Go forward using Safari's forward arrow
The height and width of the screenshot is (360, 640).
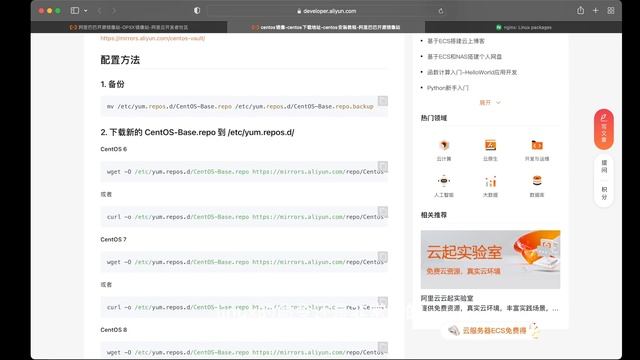tap(114, 11)
